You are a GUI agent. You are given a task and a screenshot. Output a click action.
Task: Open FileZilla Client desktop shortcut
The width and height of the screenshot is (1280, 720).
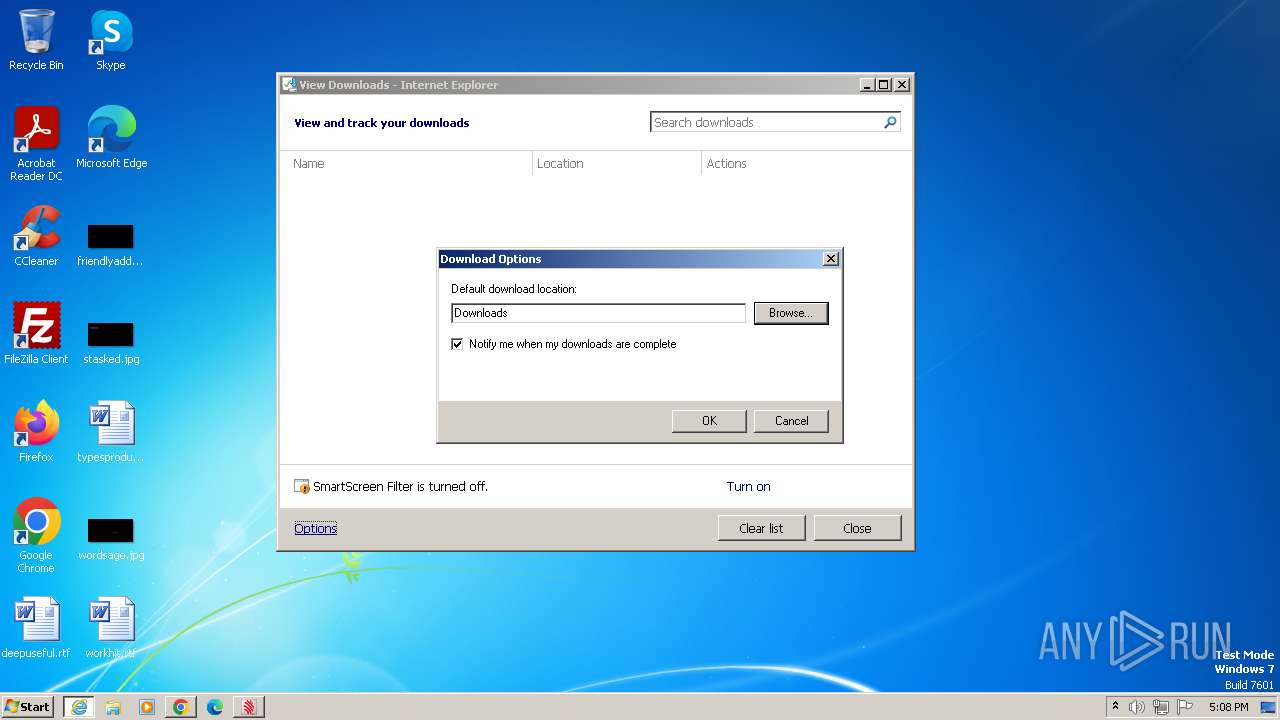(x=36, y=334)
